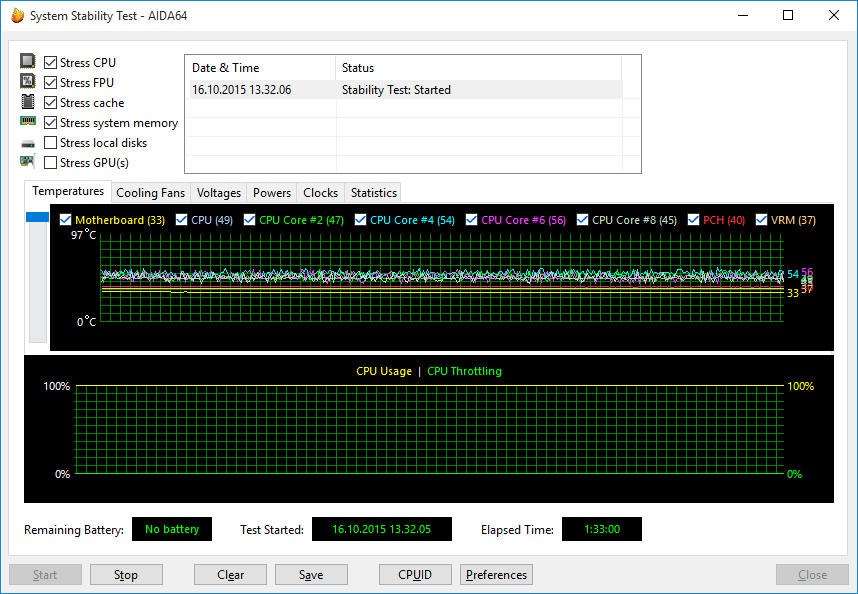
Task: Enable Stress GPU(s) checkbox
Action: [50, 162]
